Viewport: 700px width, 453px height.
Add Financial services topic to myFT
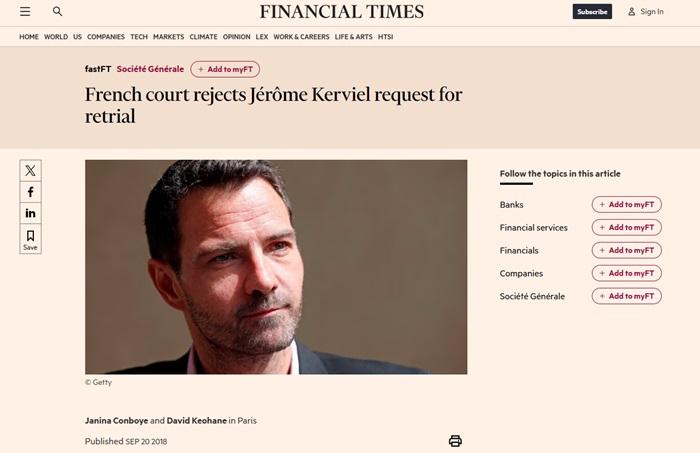pyautogui.click(x=626, y=228)
